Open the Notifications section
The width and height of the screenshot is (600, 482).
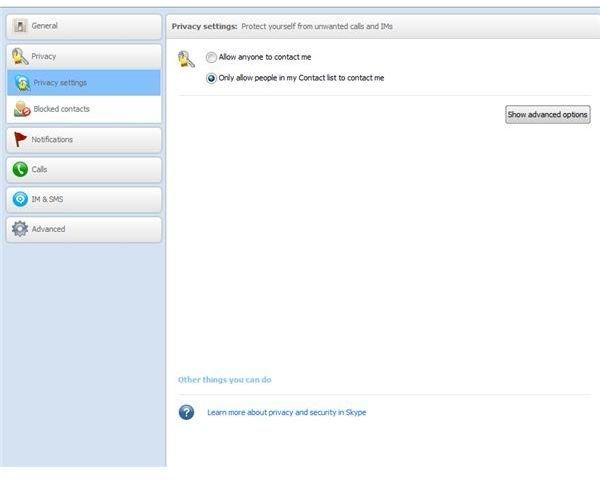[84, 140]
